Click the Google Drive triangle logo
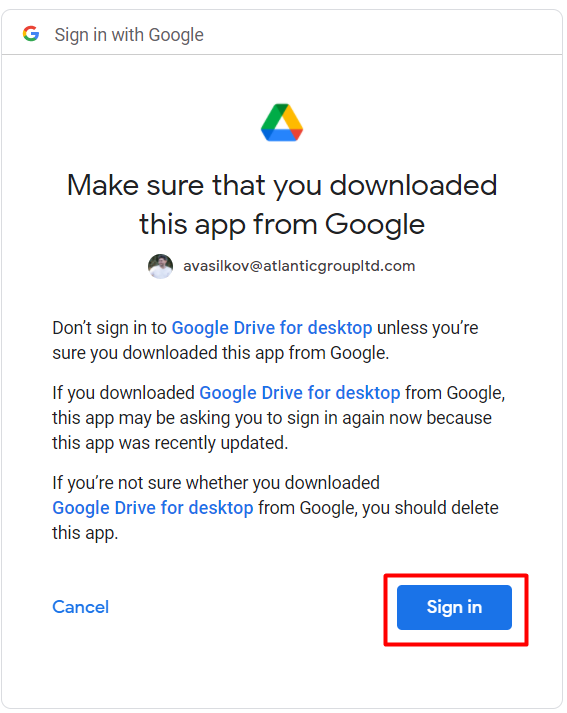 (282, 123)
